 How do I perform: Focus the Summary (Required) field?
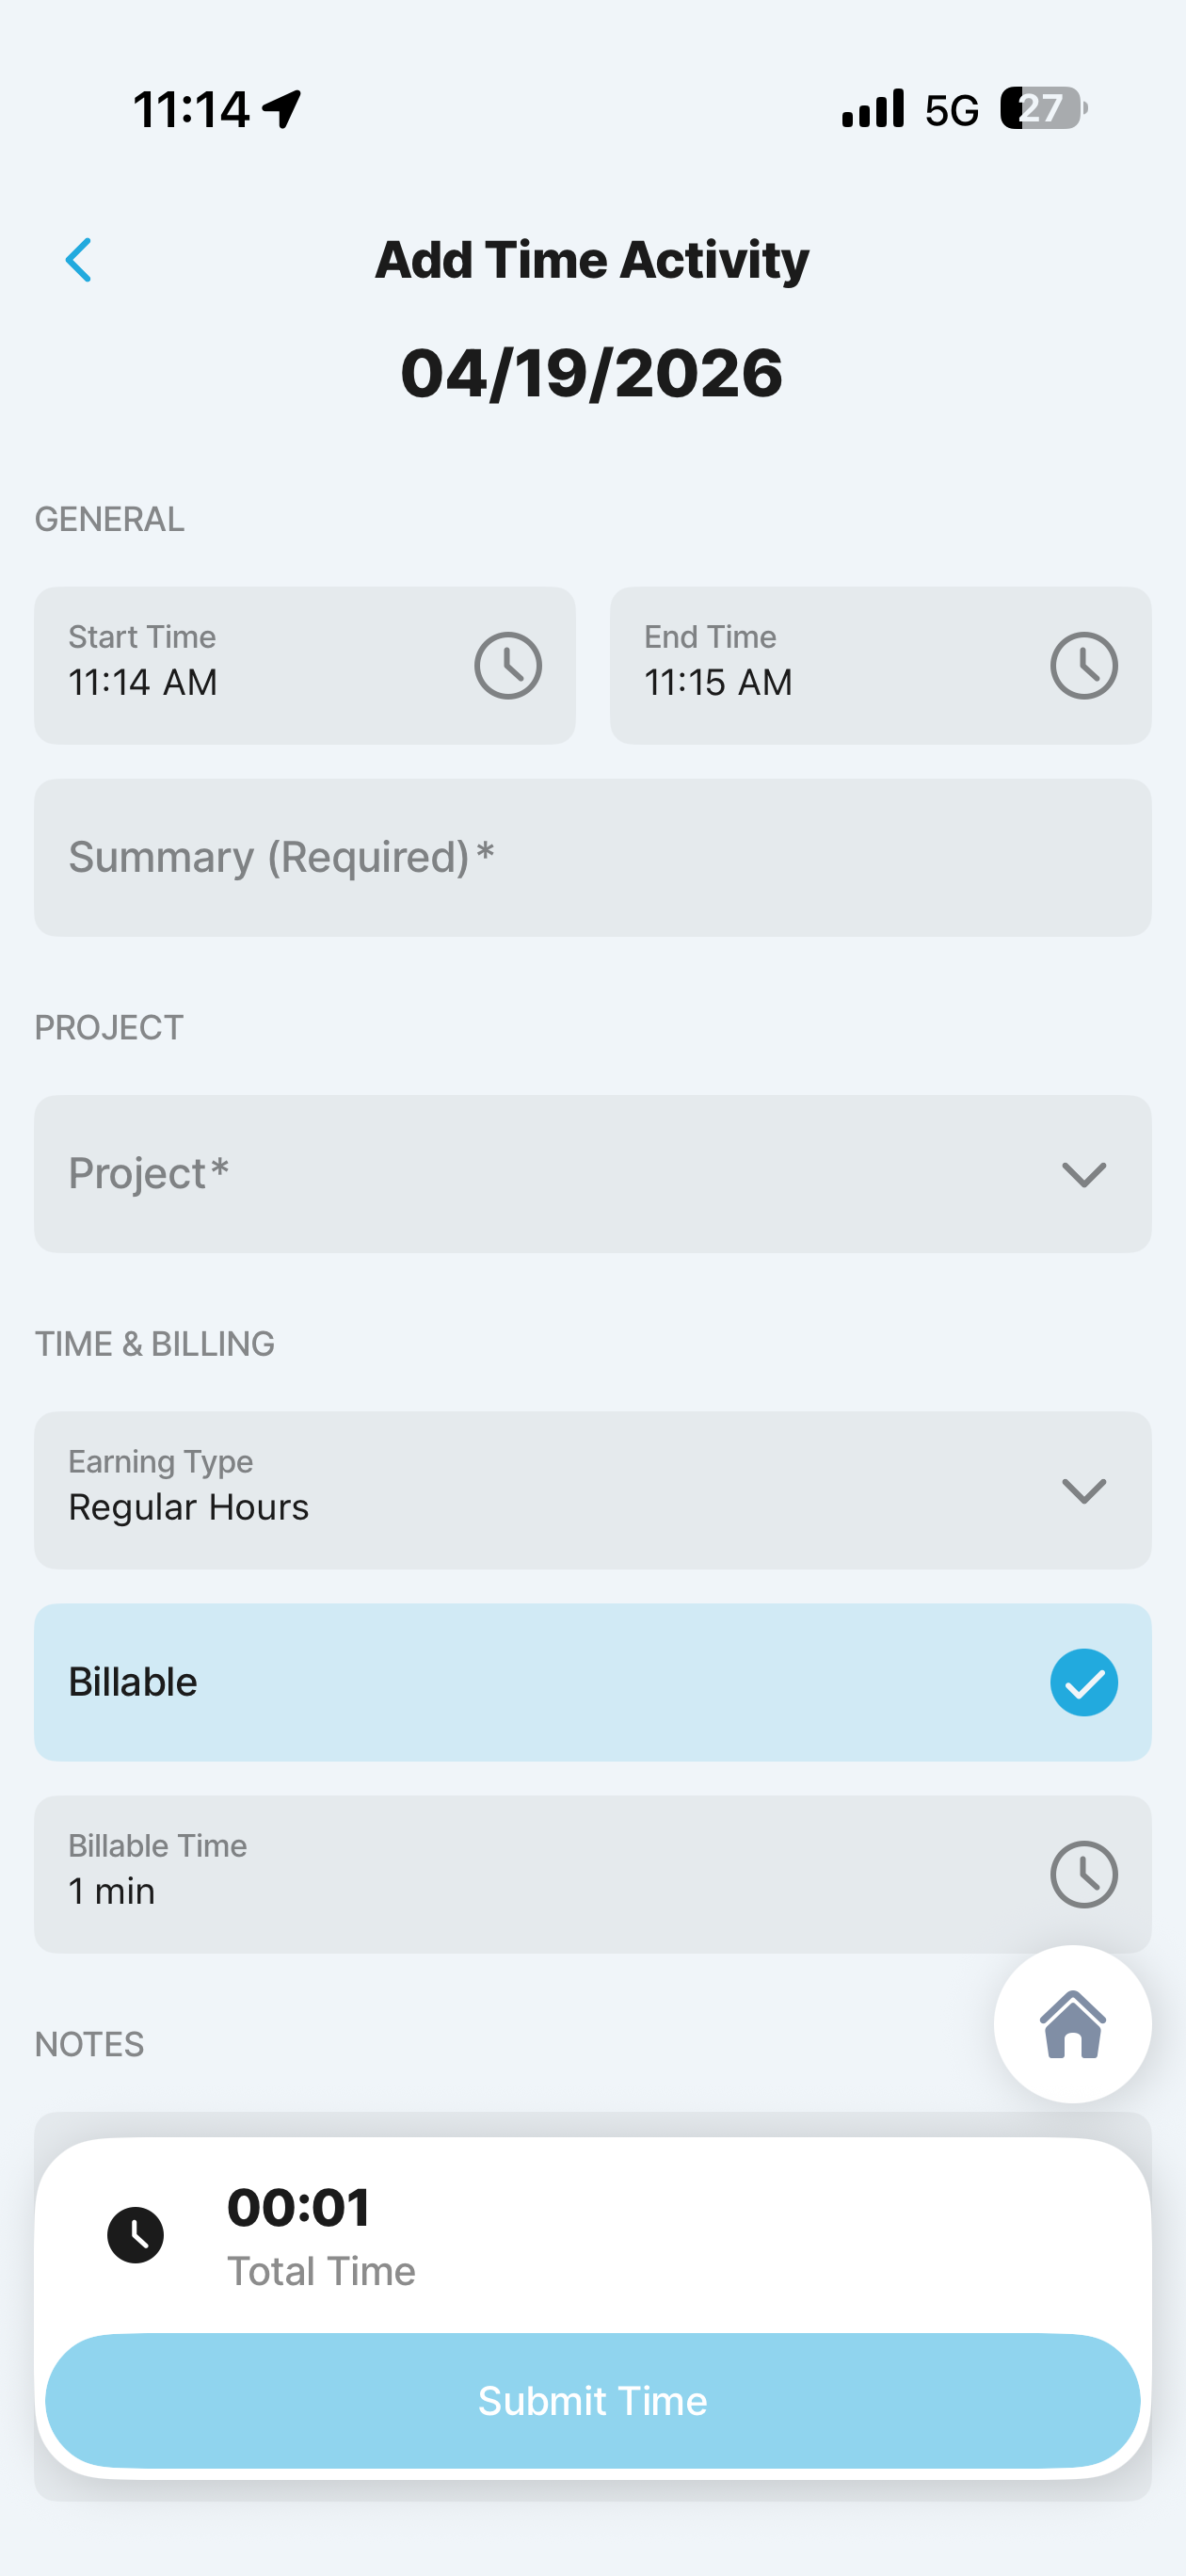point(592,858)
